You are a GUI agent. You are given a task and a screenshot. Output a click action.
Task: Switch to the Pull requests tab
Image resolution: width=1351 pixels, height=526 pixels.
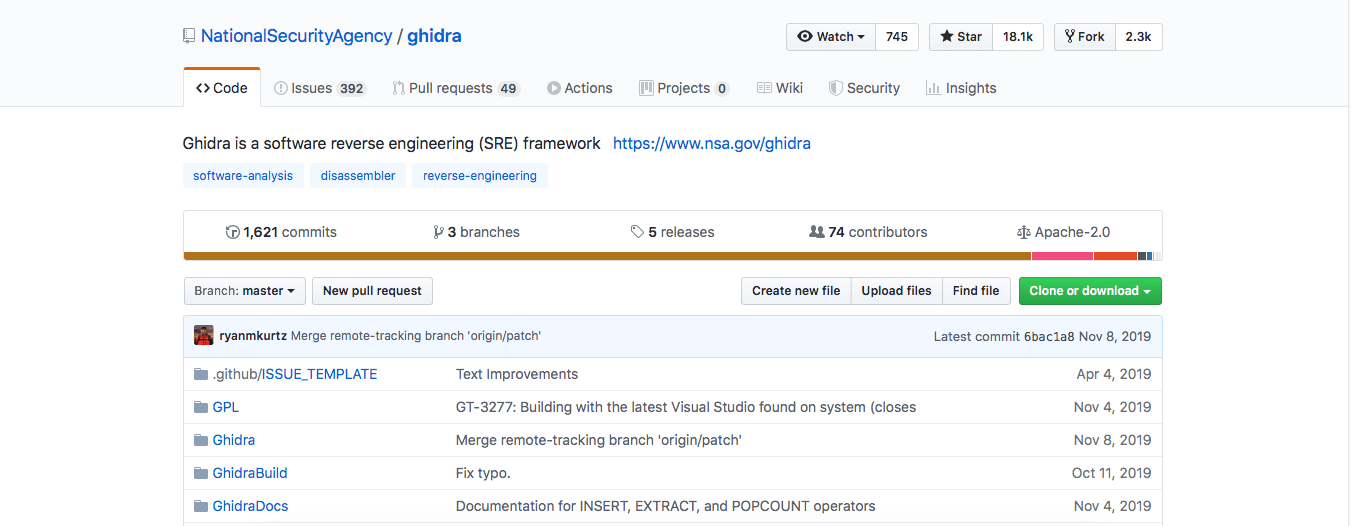pyautogui.click(x=456, y=88)
